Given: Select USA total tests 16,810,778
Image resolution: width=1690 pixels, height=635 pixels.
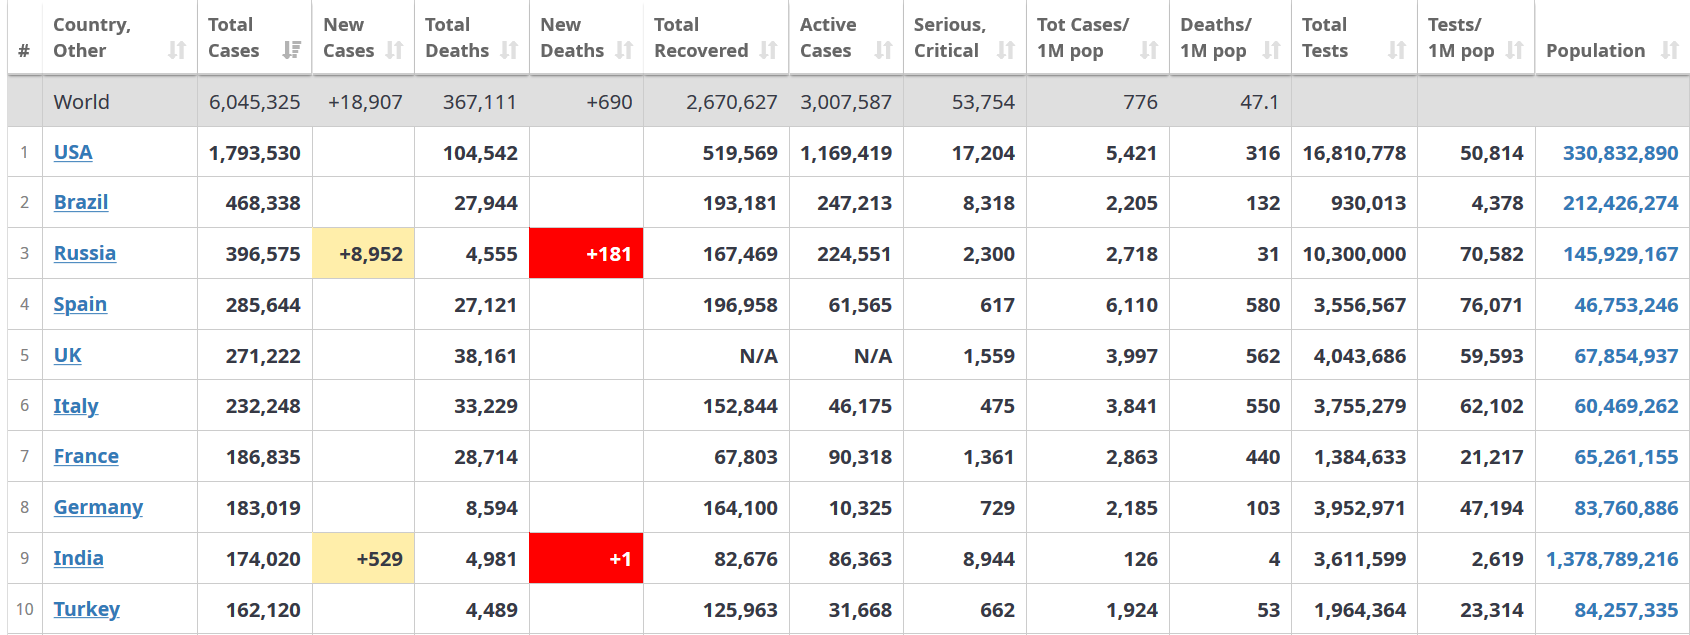Looking at the screenshot, I should click(1354, 153).
